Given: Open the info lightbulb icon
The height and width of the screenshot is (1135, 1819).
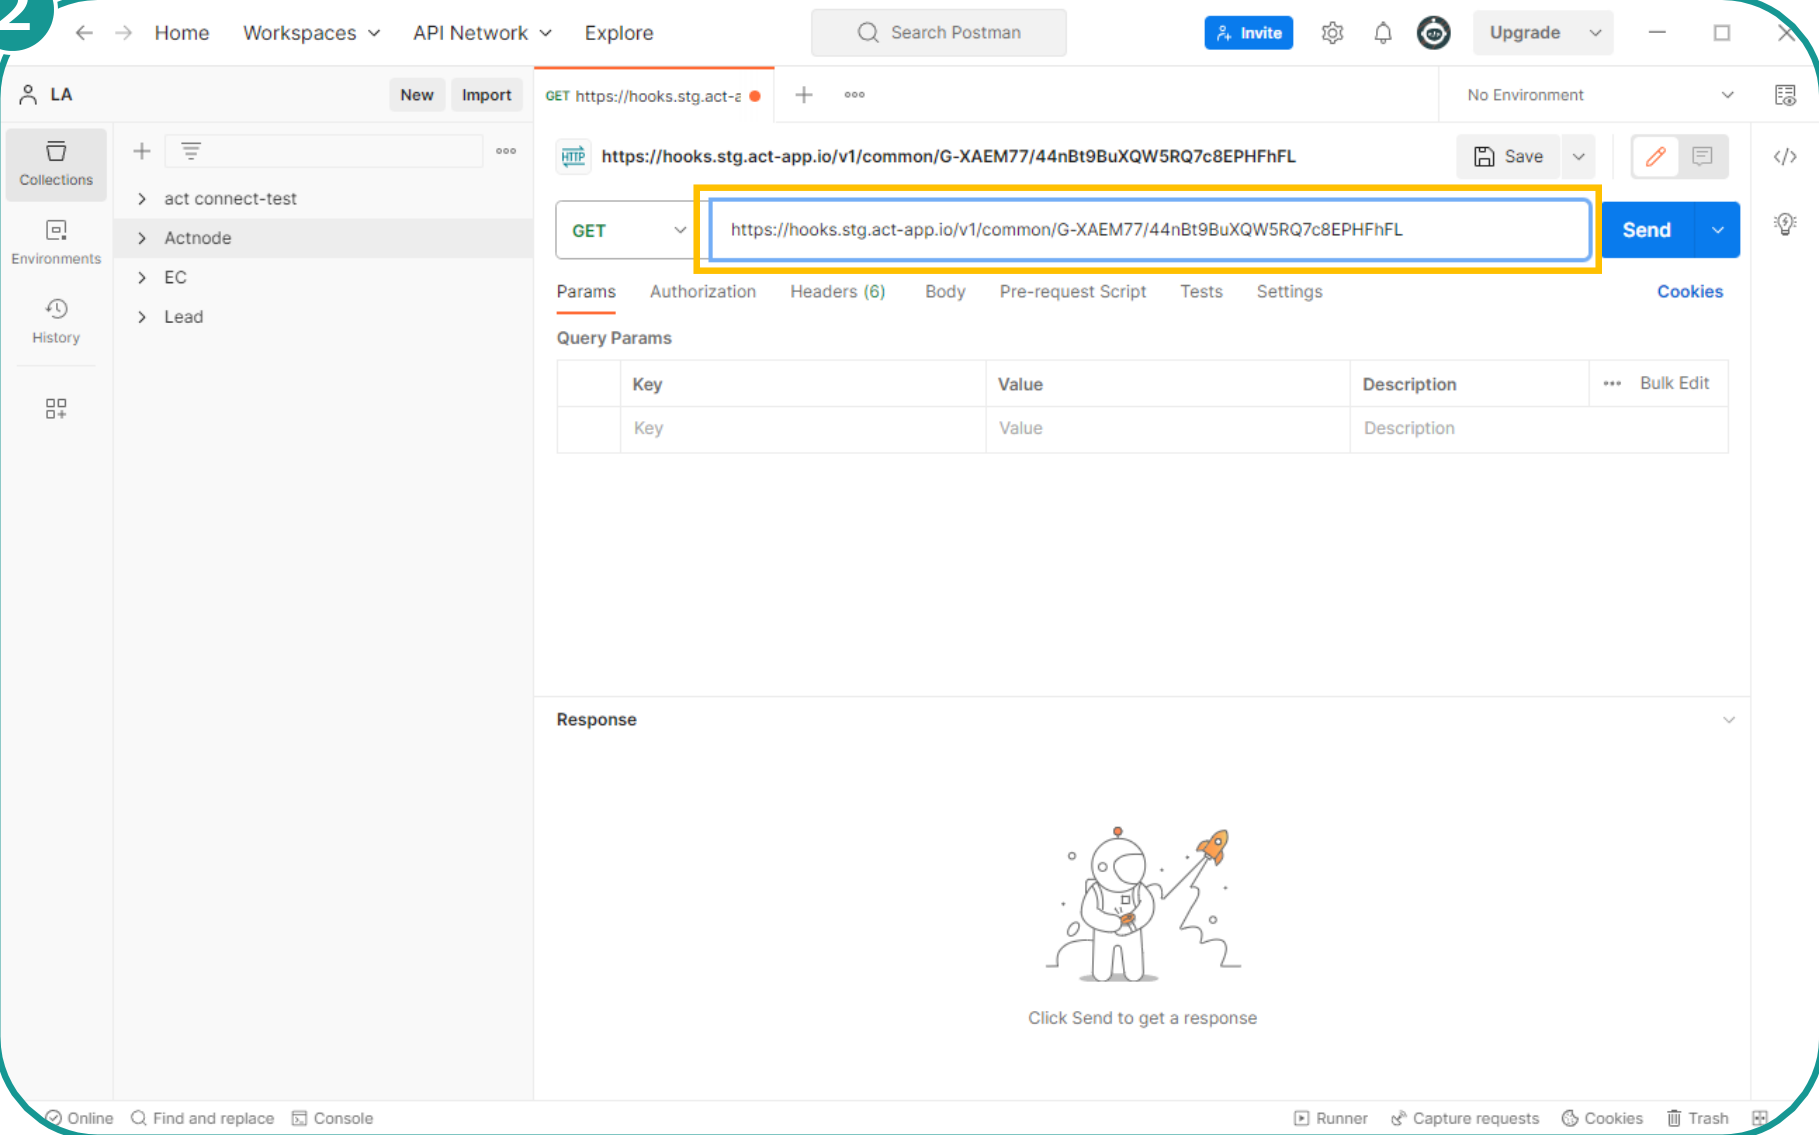Looking at the screenshot, I should [x=1785, y=223].
